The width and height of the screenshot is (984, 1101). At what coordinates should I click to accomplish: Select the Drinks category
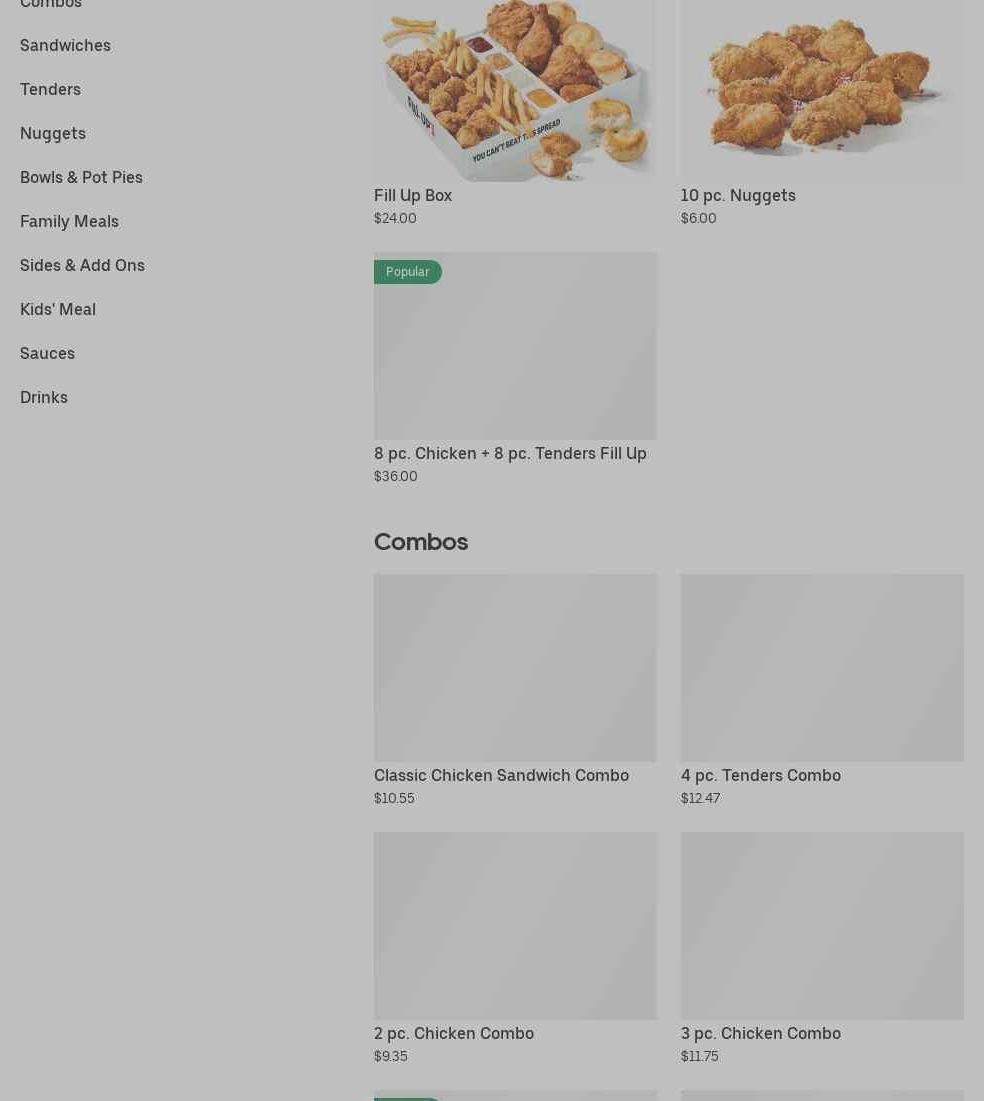[44, 397]
